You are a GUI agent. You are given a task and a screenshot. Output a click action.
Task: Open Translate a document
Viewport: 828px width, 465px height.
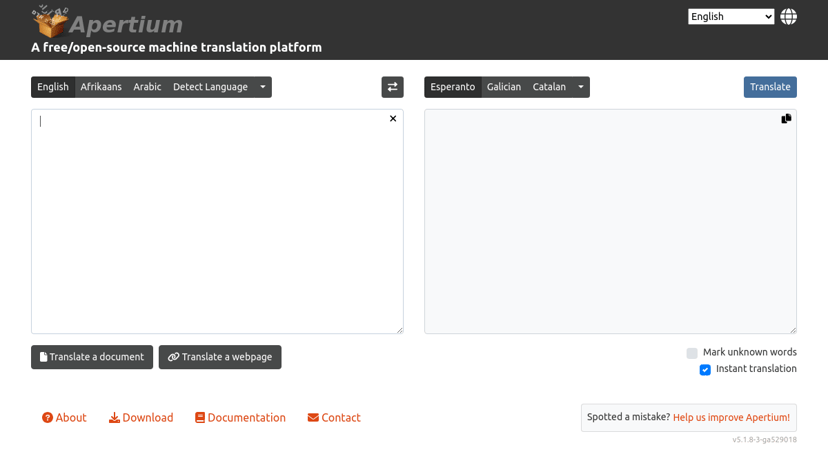pyautogui.click(x=92, y=357)
